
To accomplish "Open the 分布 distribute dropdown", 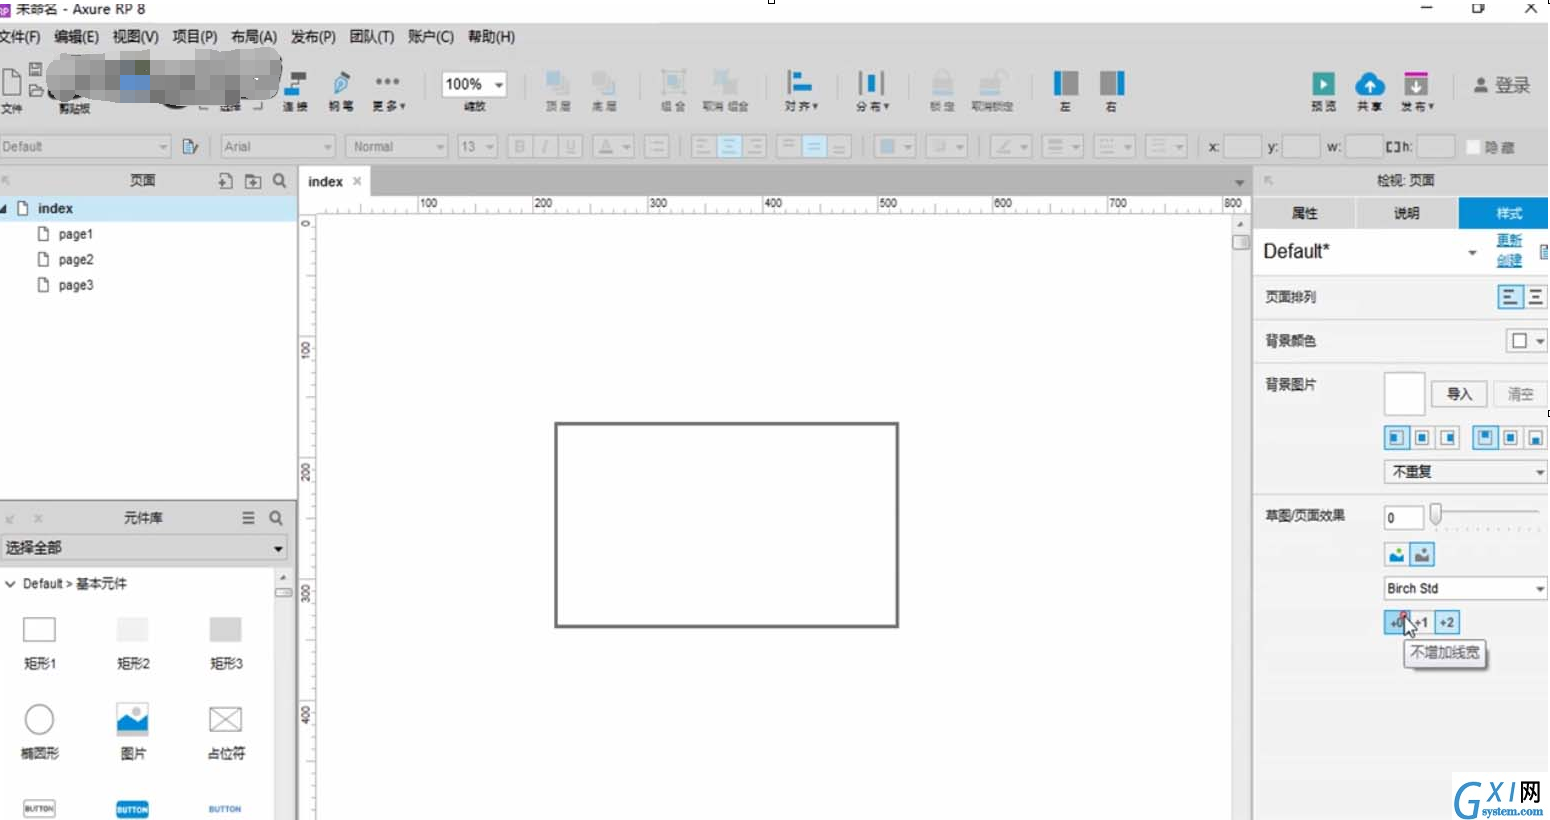I will [872, 90].
